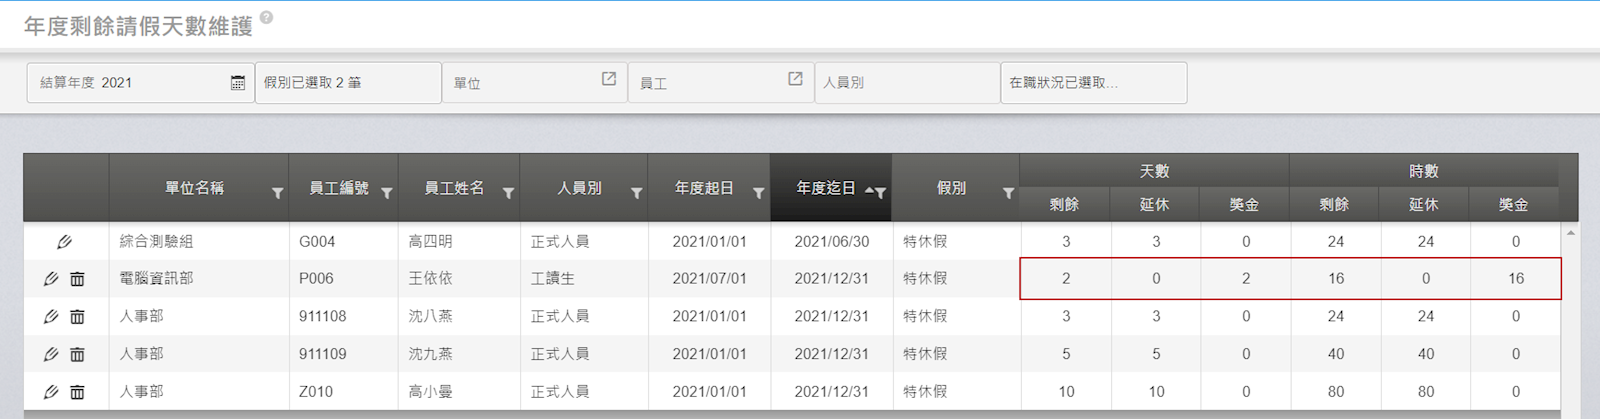Open the 員工 selection popup icon
Screen dimensions: 1600x419
(795, 79)
